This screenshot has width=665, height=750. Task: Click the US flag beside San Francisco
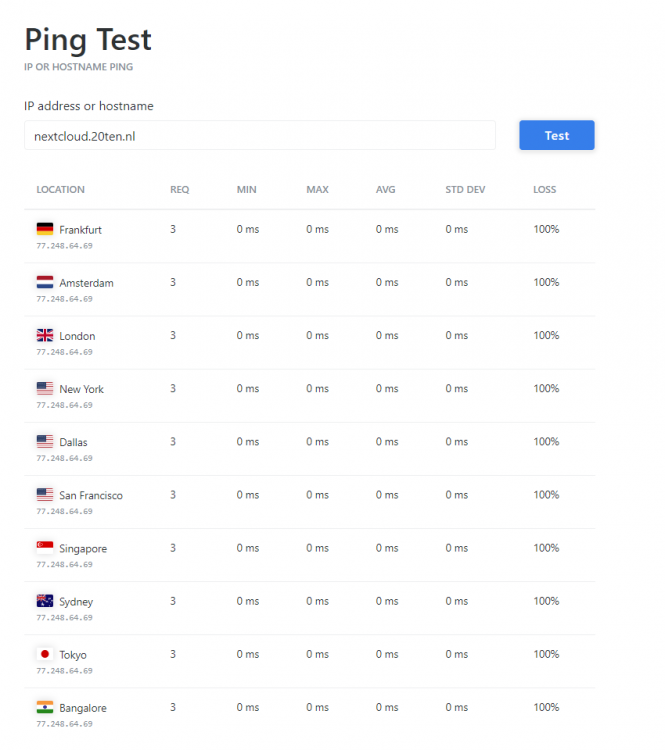pos(45,495)
